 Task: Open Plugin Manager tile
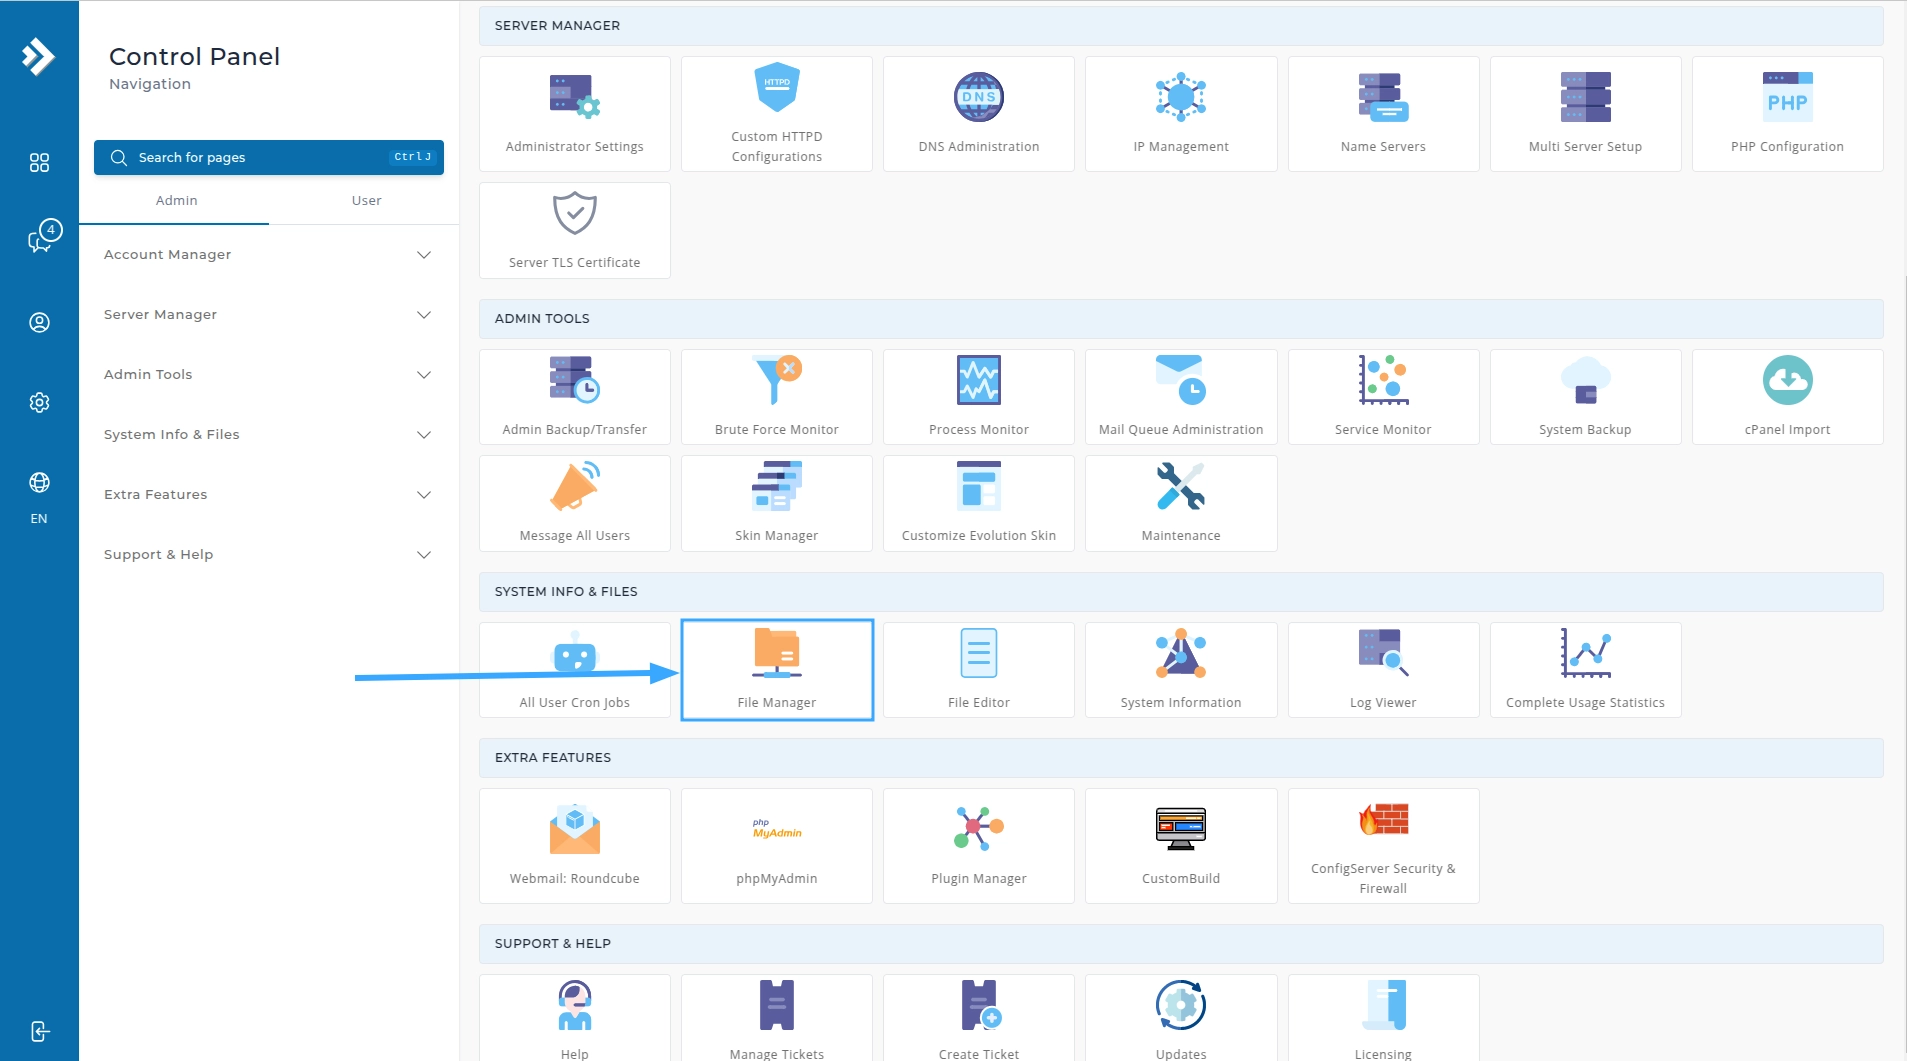point(979,846)
